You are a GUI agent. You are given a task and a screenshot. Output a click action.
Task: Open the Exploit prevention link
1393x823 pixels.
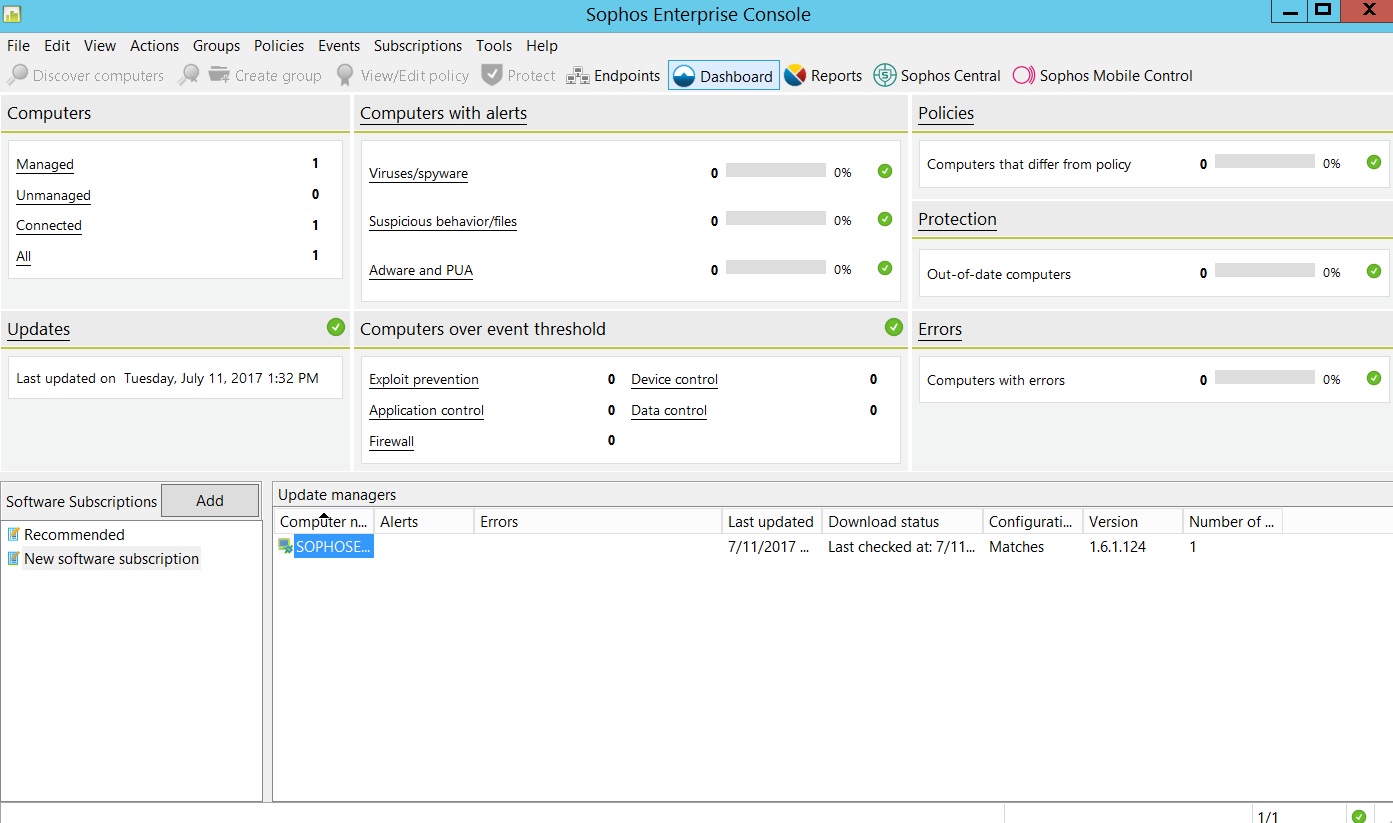point(424,380)
